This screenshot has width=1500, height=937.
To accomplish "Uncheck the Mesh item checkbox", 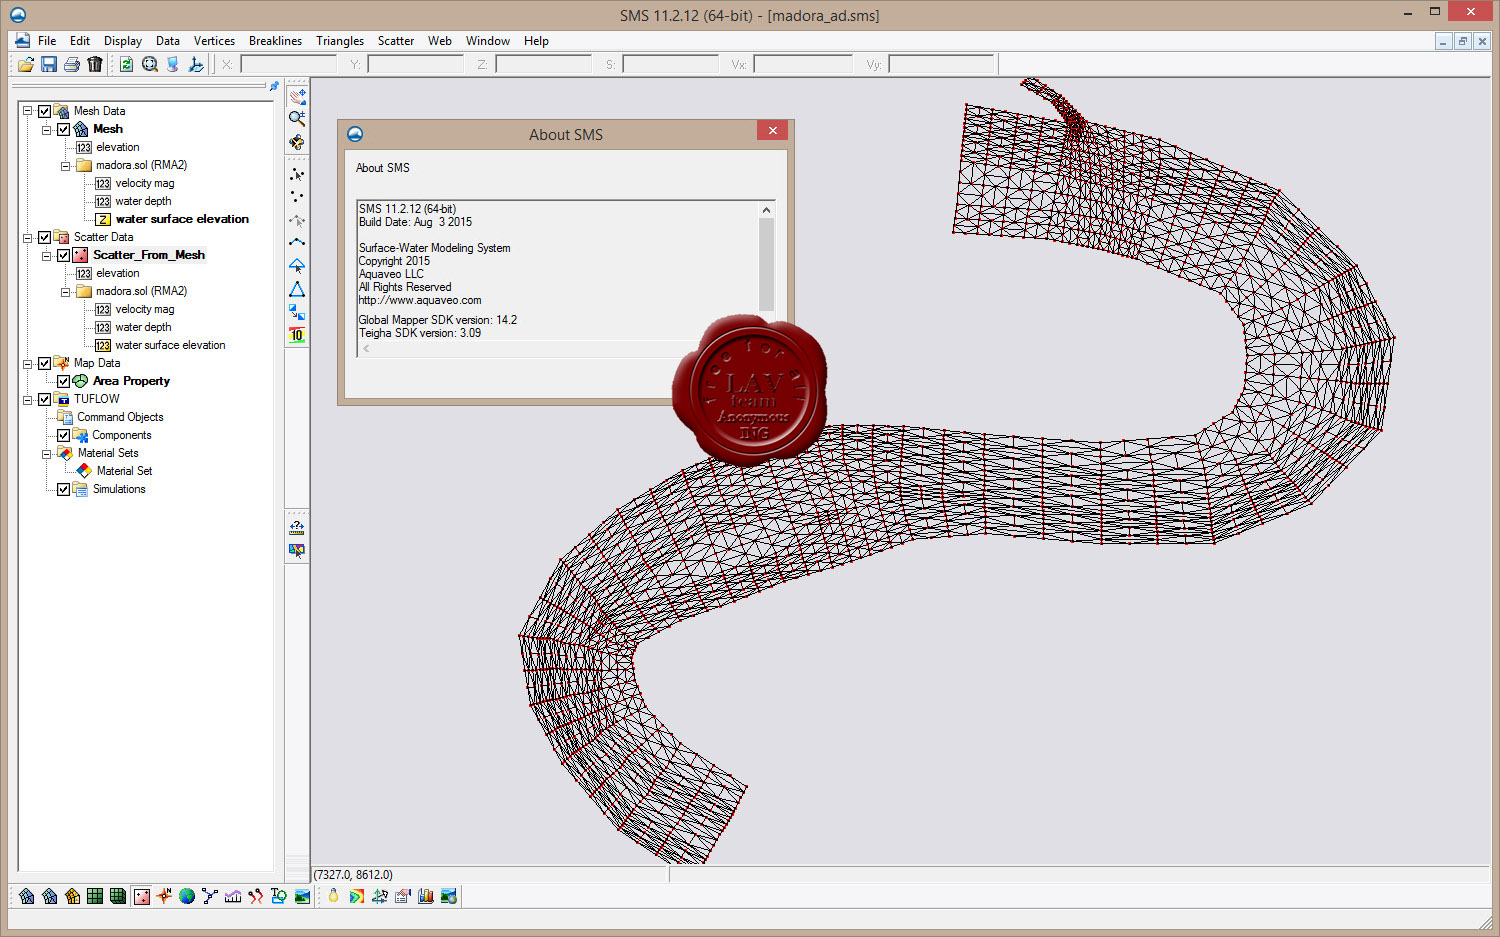I will click(64, 129).
